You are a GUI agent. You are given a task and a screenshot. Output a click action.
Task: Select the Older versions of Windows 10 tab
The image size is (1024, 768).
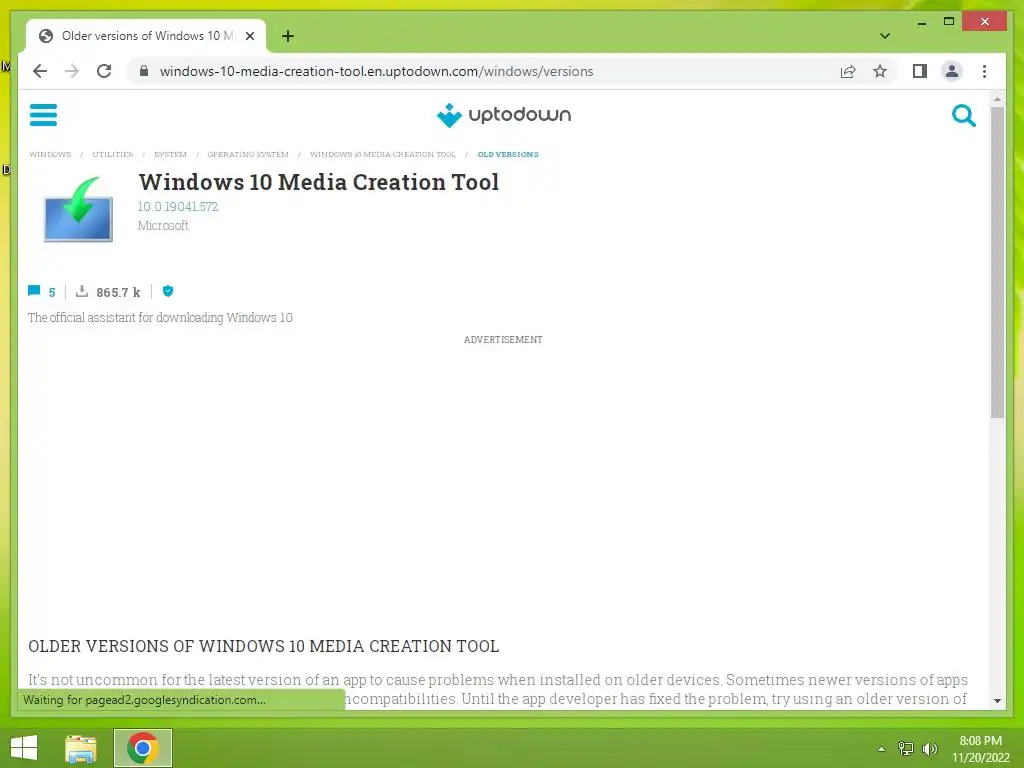tap(146, 36)
